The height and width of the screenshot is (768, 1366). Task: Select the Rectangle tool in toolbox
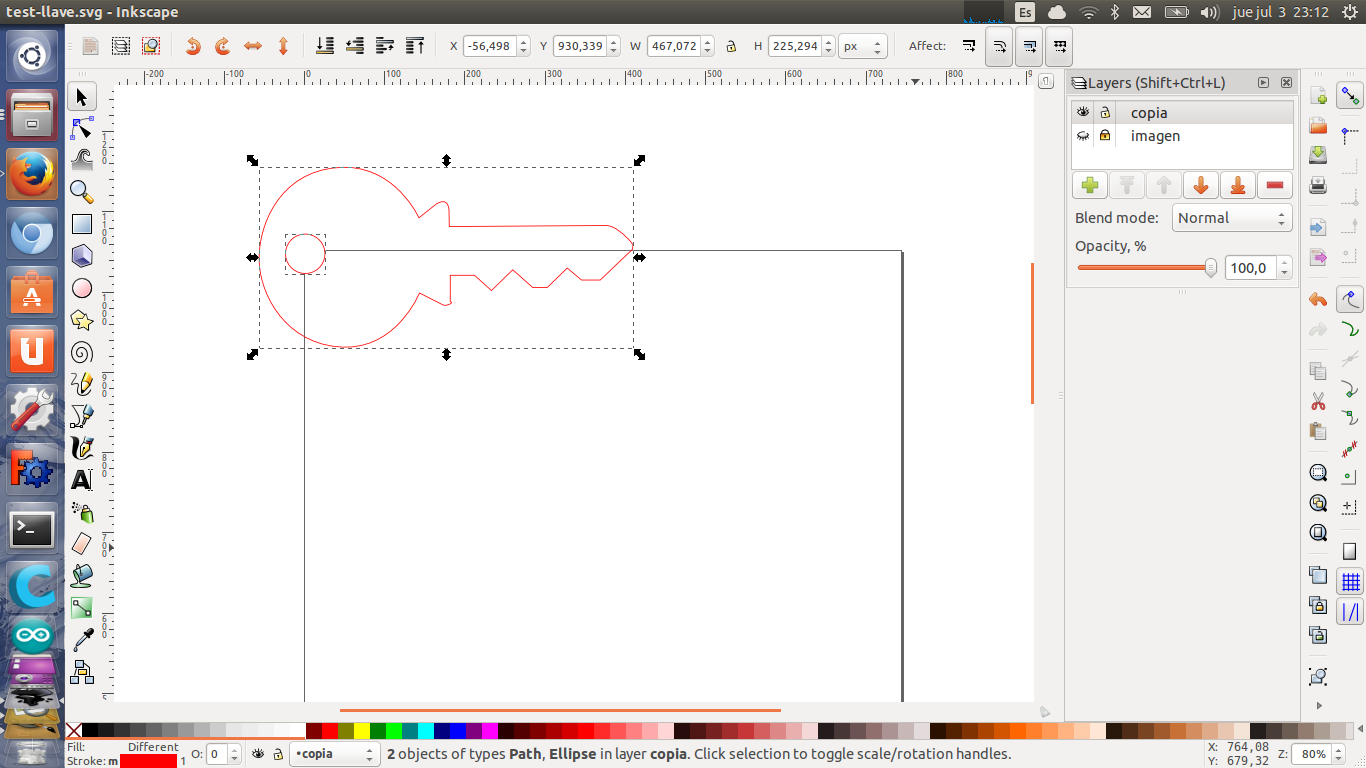[82, 225]
